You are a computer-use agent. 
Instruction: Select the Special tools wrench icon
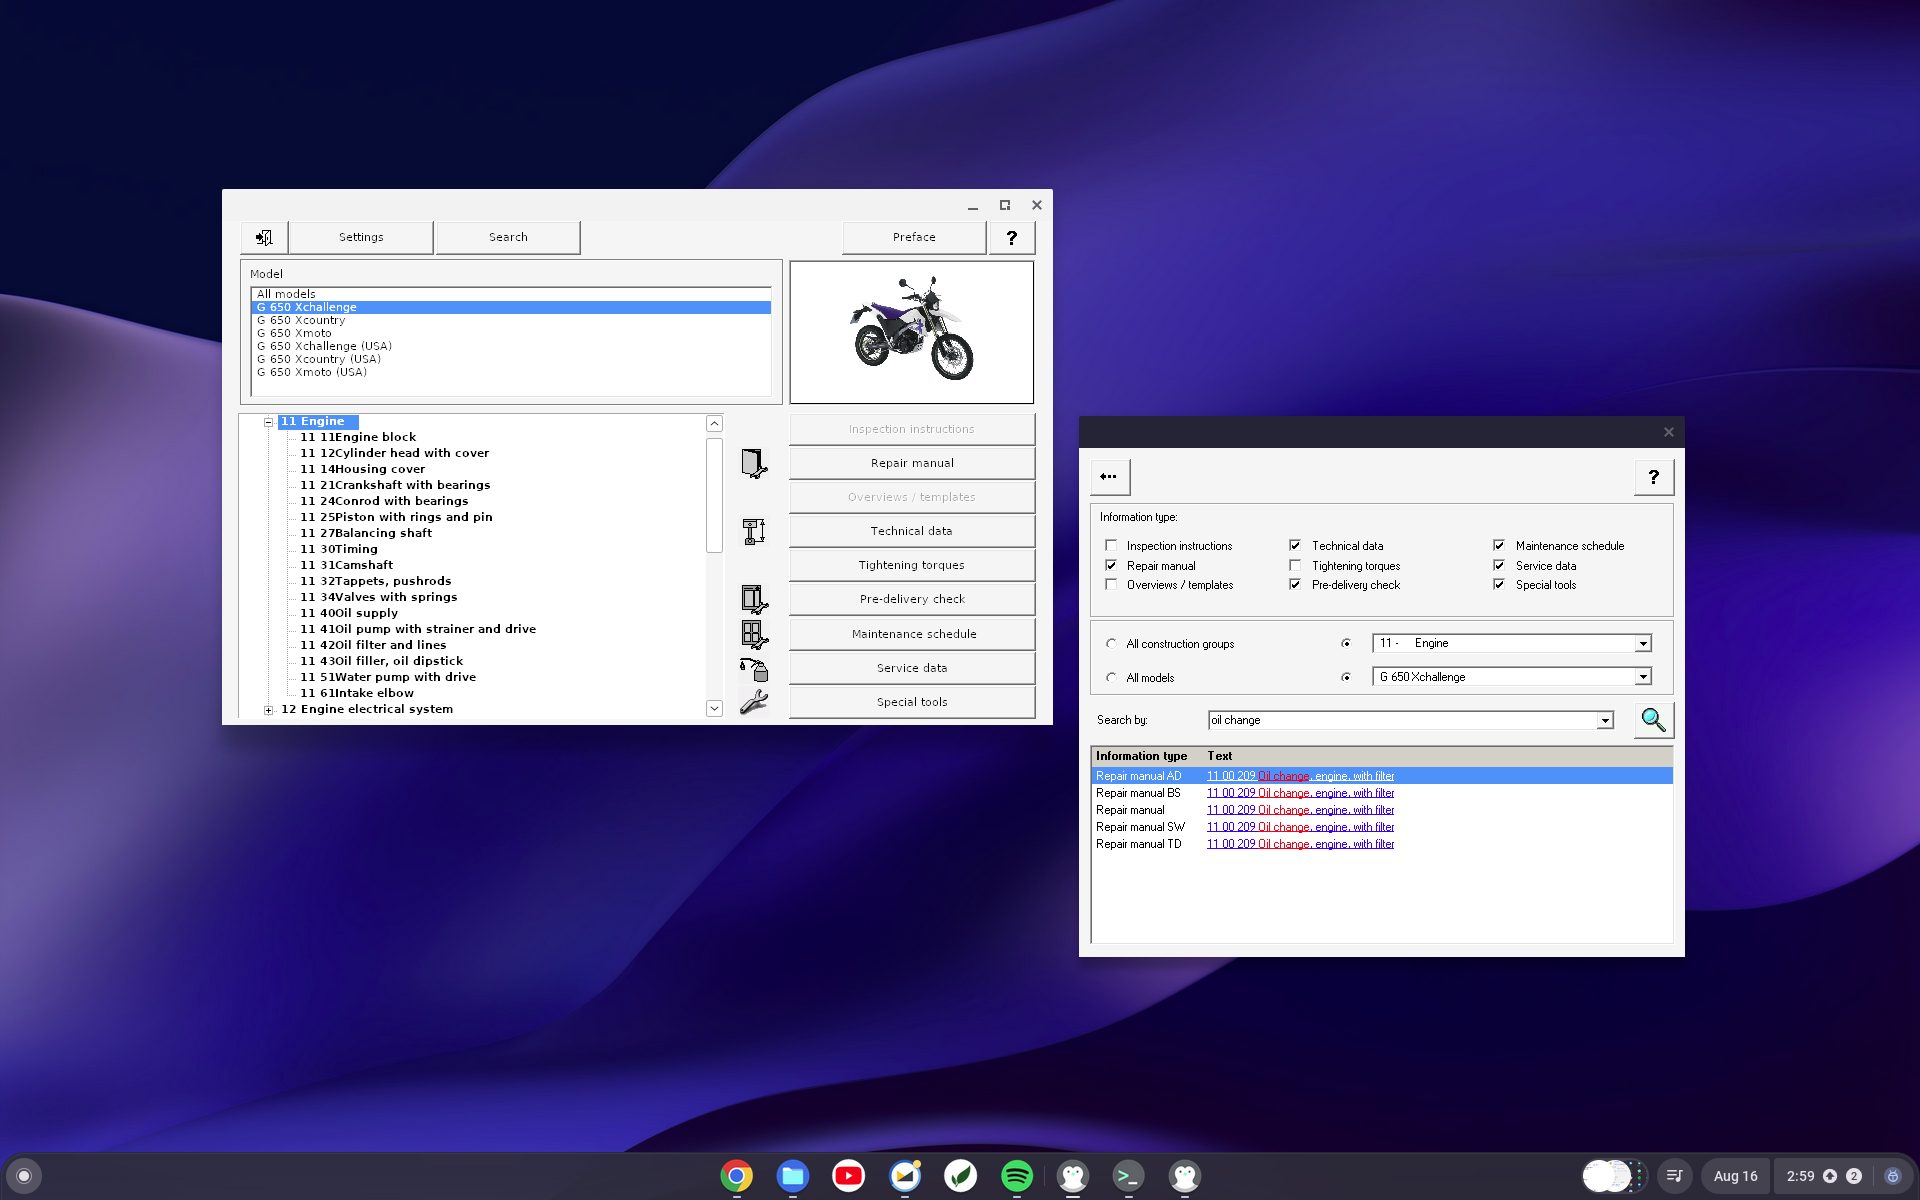coord(752,702)
